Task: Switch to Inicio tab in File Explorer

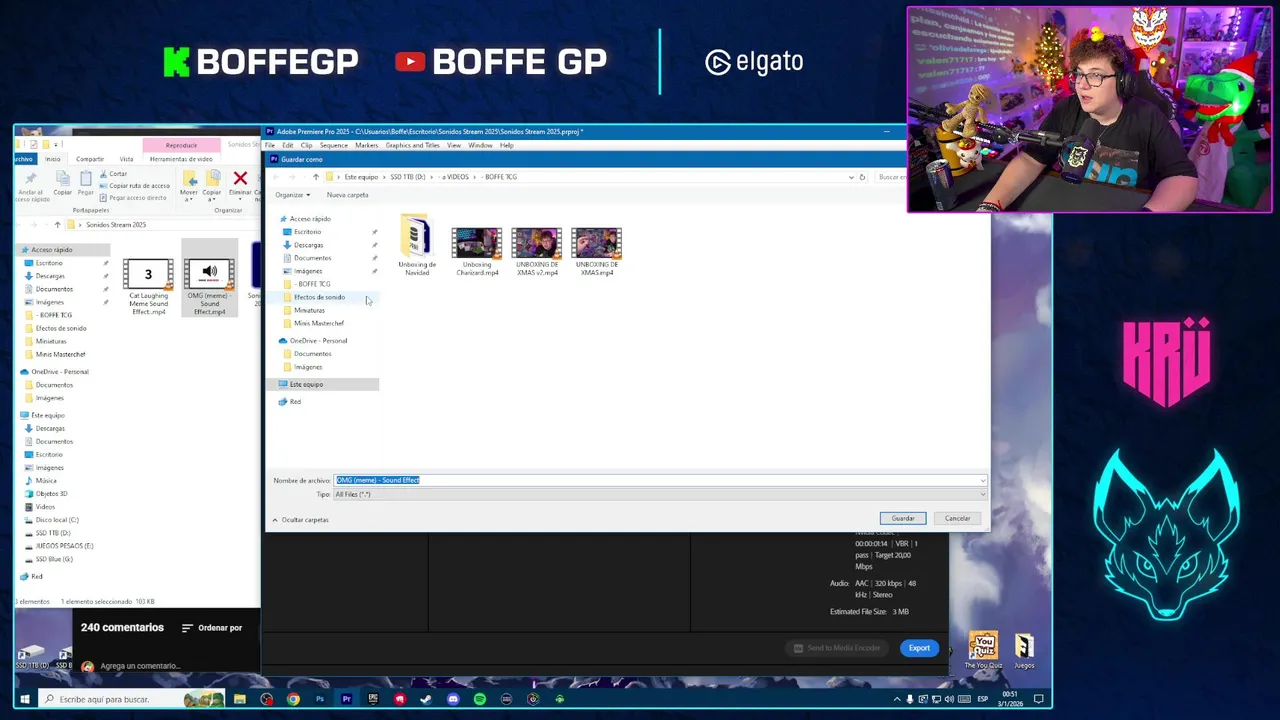Action: [52, 159]
